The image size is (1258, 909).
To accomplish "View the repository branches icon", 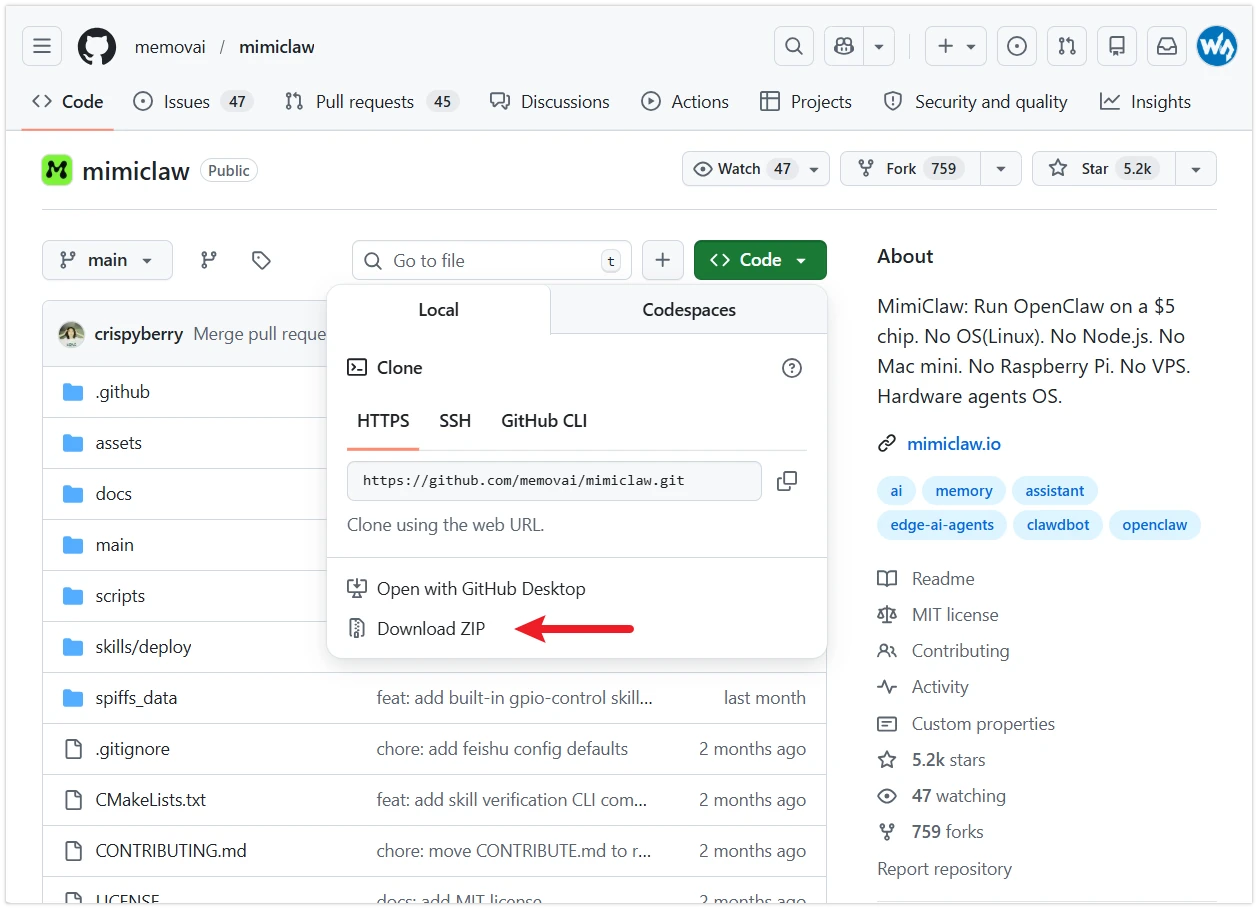I will 208,260.
